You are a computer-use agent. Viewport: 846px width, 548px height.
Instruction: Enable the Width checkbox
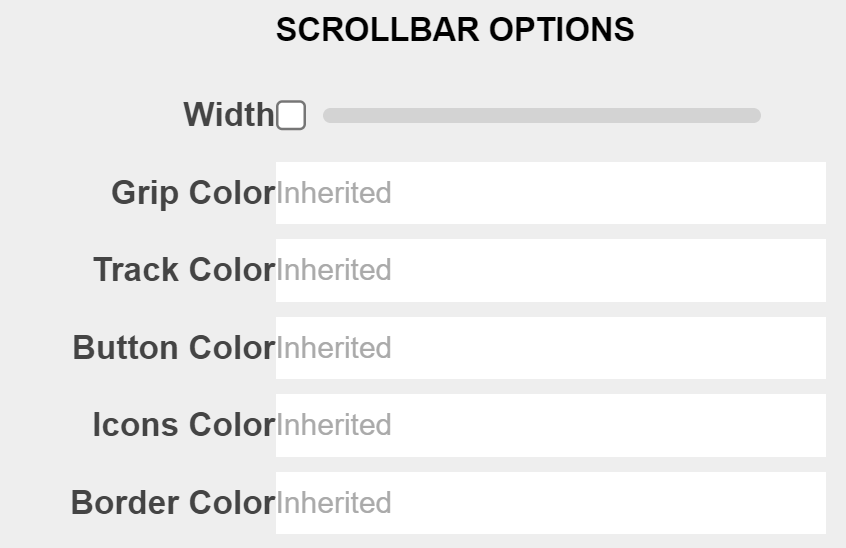pos(291,116)
